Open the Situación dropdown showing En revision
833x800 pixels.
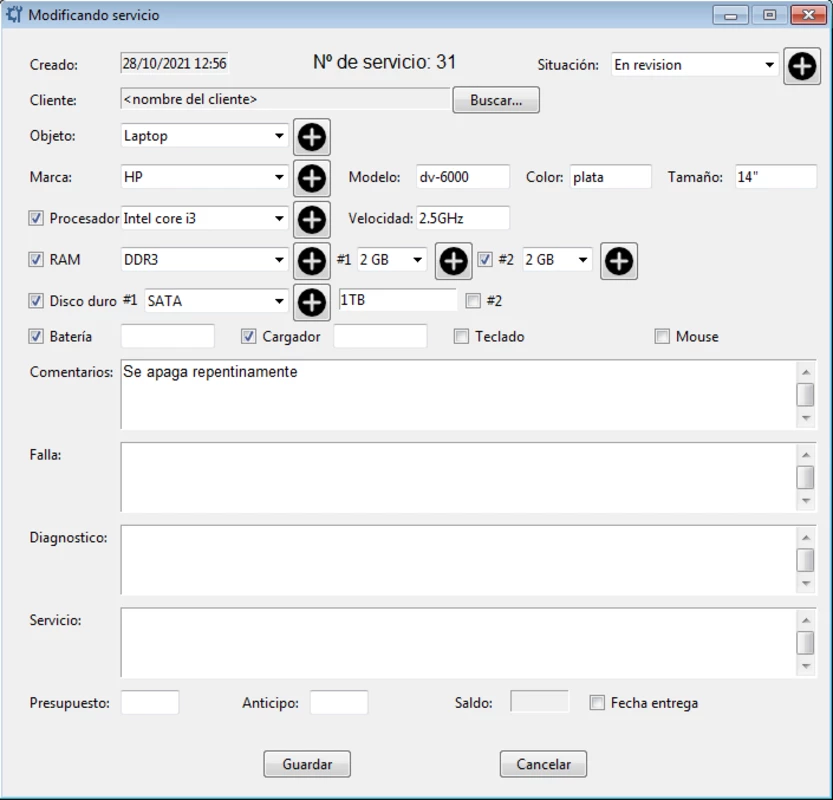click(x=695, y=65)
